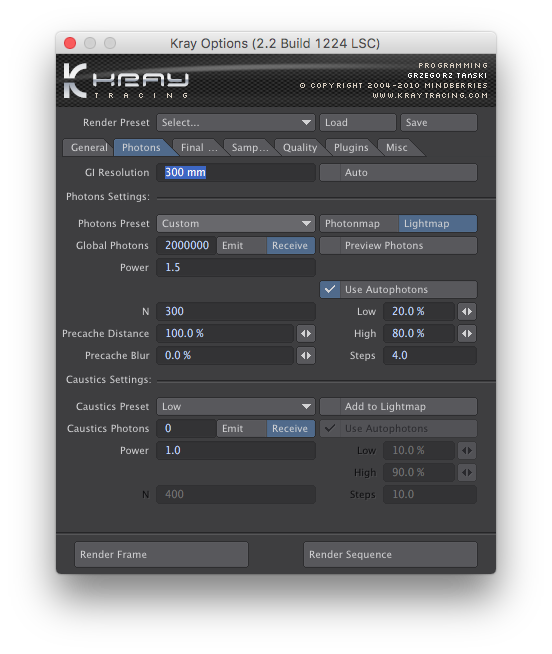Click the Load preset button
Image resolution: width=552 pixels, height=654 pixels.
point(358,123)
